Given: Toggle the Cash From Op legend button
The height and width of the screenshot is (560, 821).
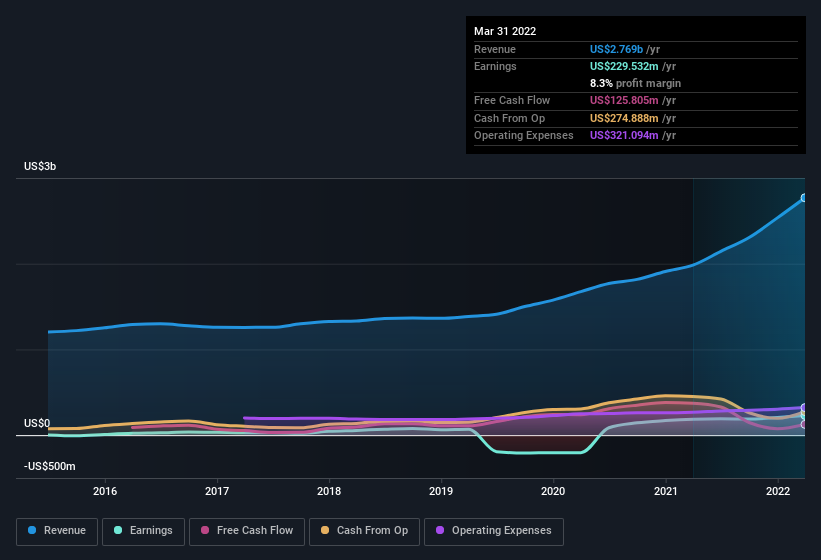Looking at the screenshot, I should (x=364, y=531).
